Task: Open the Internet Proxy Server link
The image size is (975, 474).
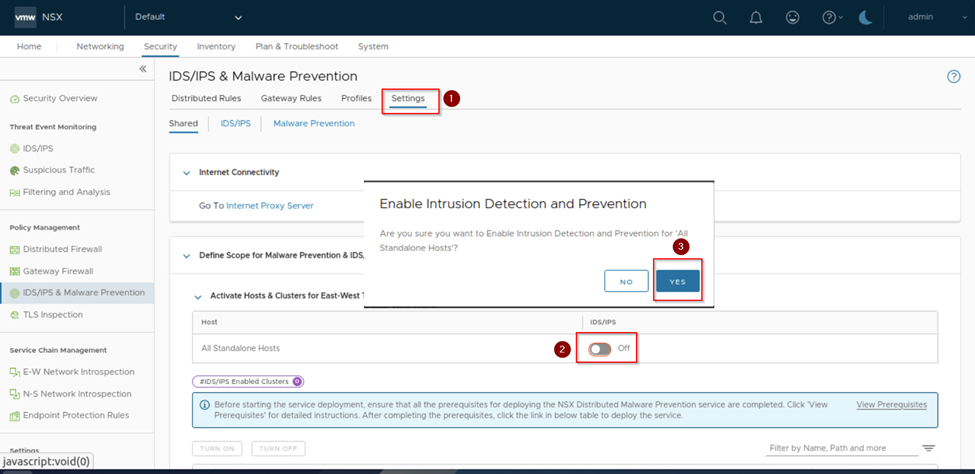Action: pyautogui.click(x=269, y=205)
